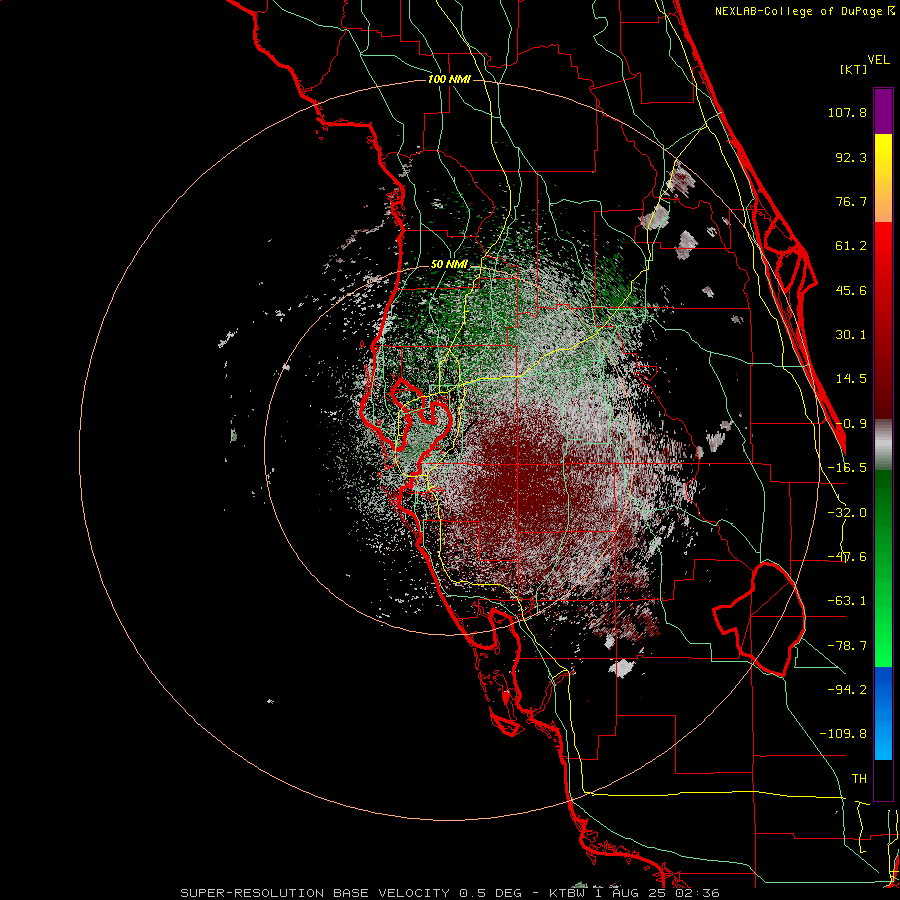Pick the purple segment of velocity scale
The image size is (900, 900).
click(x=883, y=111)
